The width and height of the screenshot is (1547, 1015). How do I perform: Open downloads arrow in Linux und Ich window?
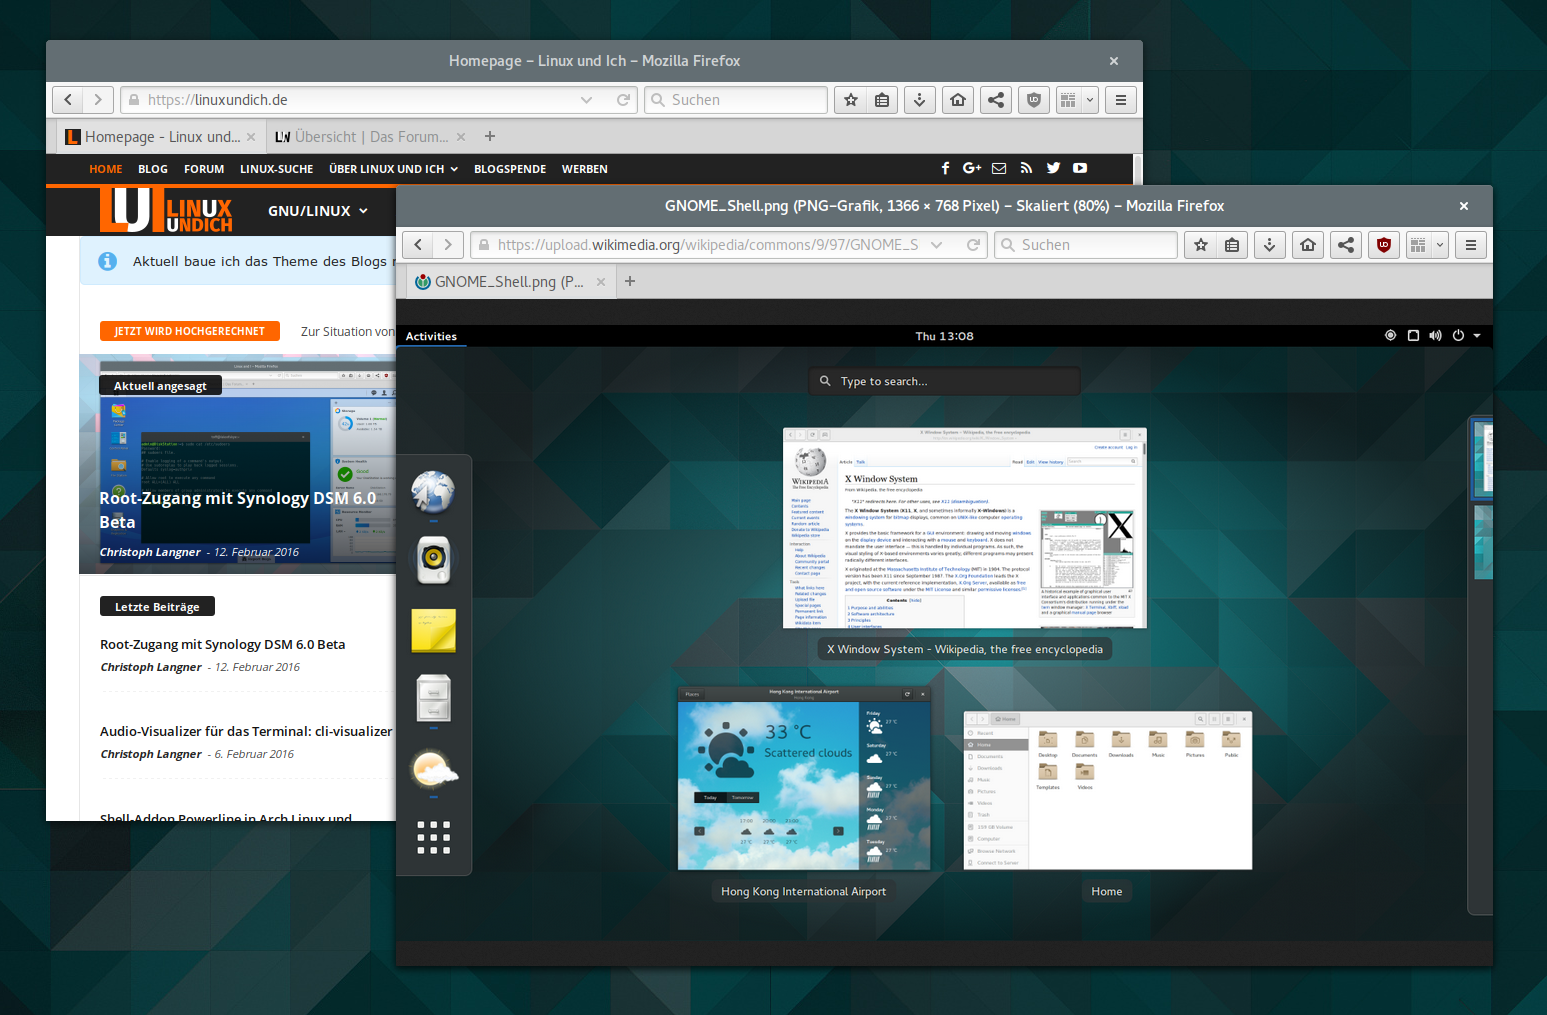(x=920, y=100)
